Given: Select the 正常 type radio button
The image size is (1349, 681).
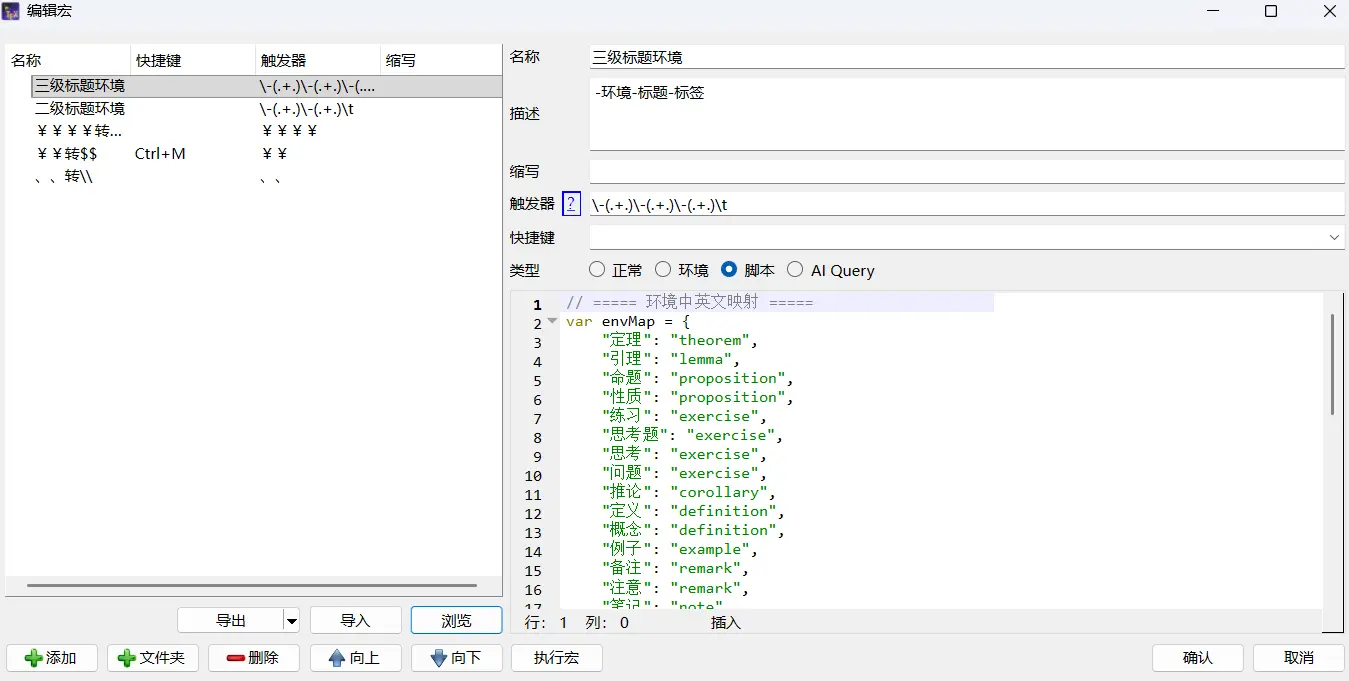Looking at the screenshot, I should pos(597,270).
